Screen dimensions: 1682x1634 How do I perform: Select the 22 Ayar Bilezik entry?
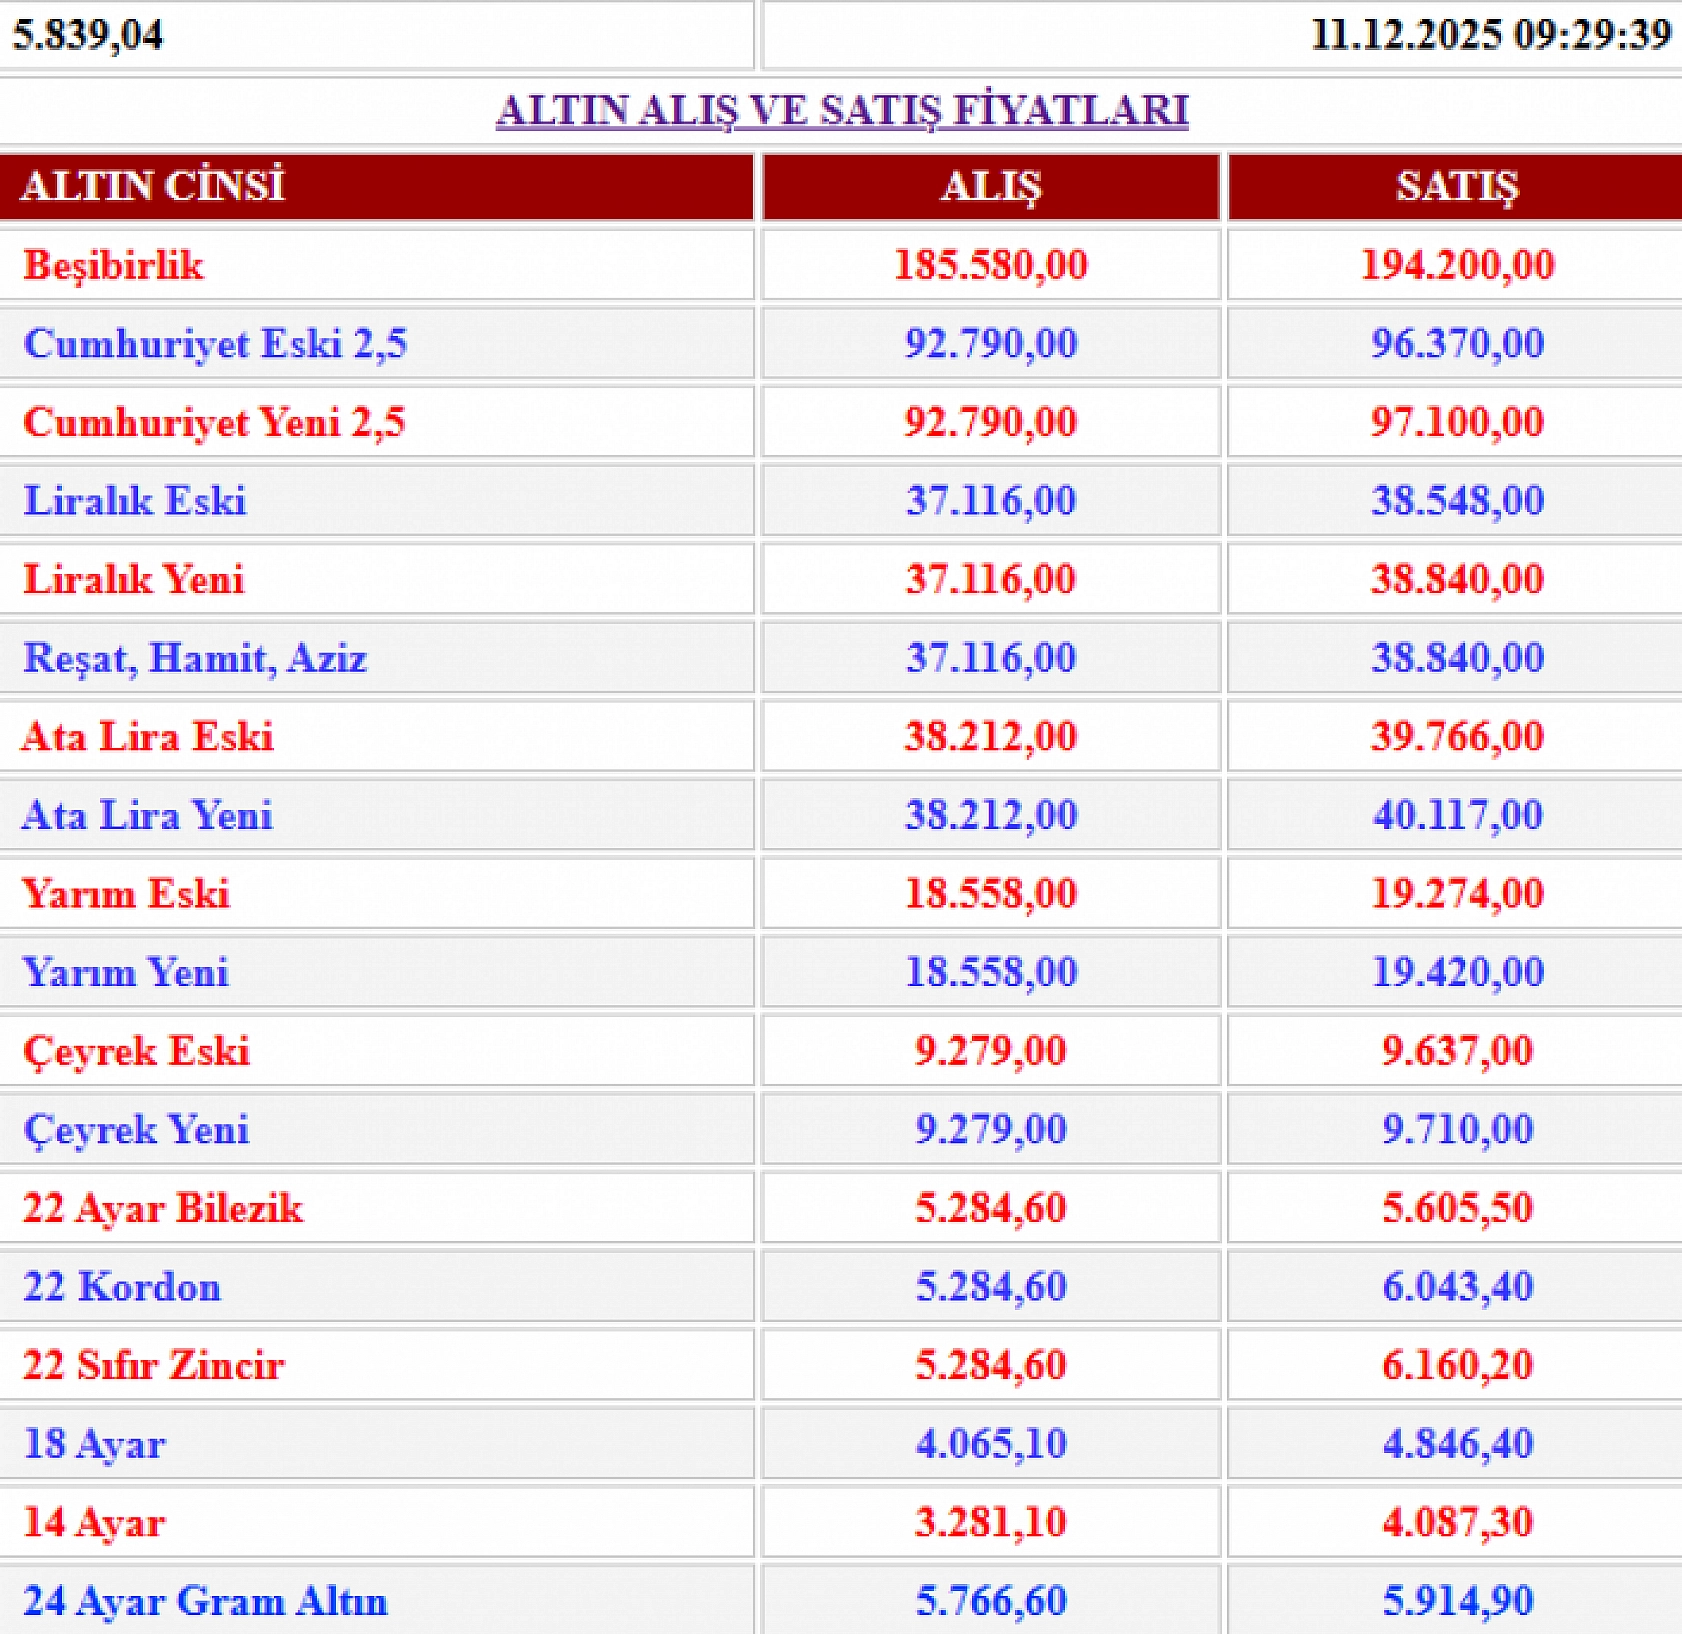pyautogui.click(x=162, y=1208)
